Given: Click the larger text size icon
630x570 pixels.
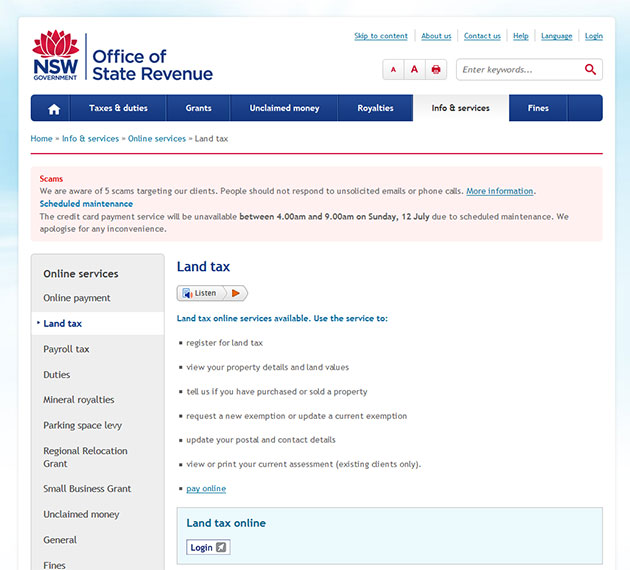Looking at the screenshot, I should click(x=414, y=70).
